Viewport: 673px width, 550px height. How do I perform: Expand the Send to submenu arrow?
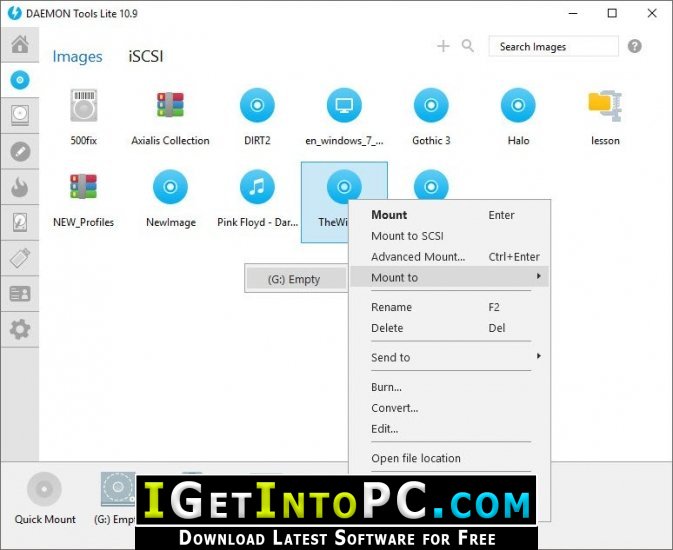point(538,356)
